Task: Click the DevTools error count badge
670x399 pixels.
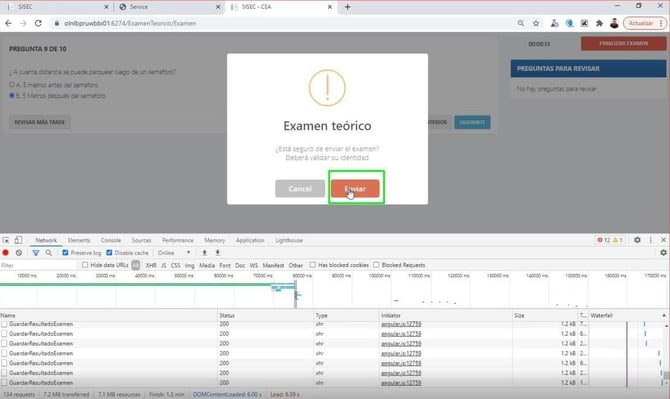Action: coord(604,240)
